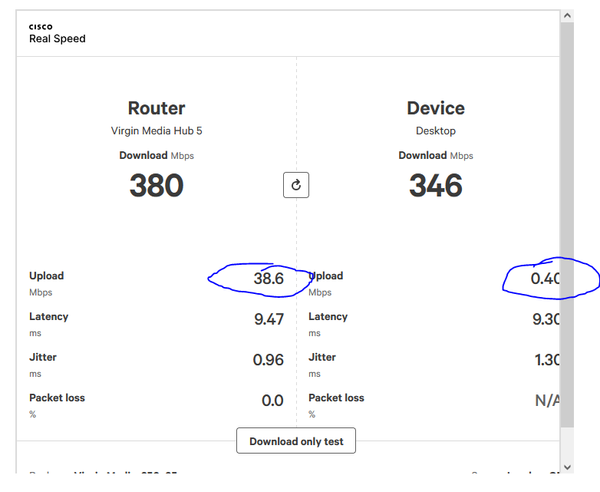Viewport: 600px width, 492px height.
Task: Click the Desktop device label
Action: pyautogui.click(x=435, y=131)
